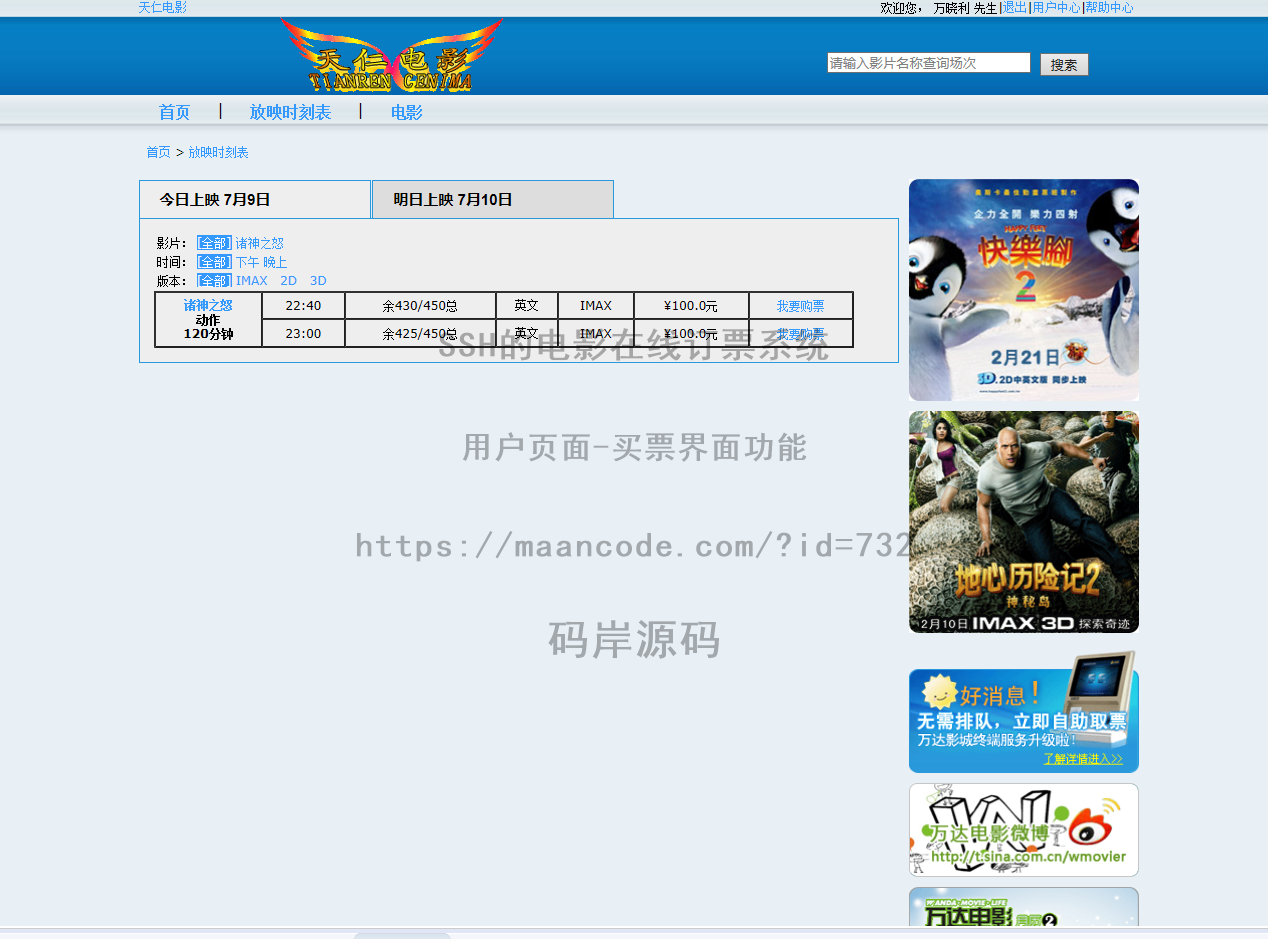Focus the movie name search field
The image size is (1268, 939).
pyautogui.click(x=929, y=63)
